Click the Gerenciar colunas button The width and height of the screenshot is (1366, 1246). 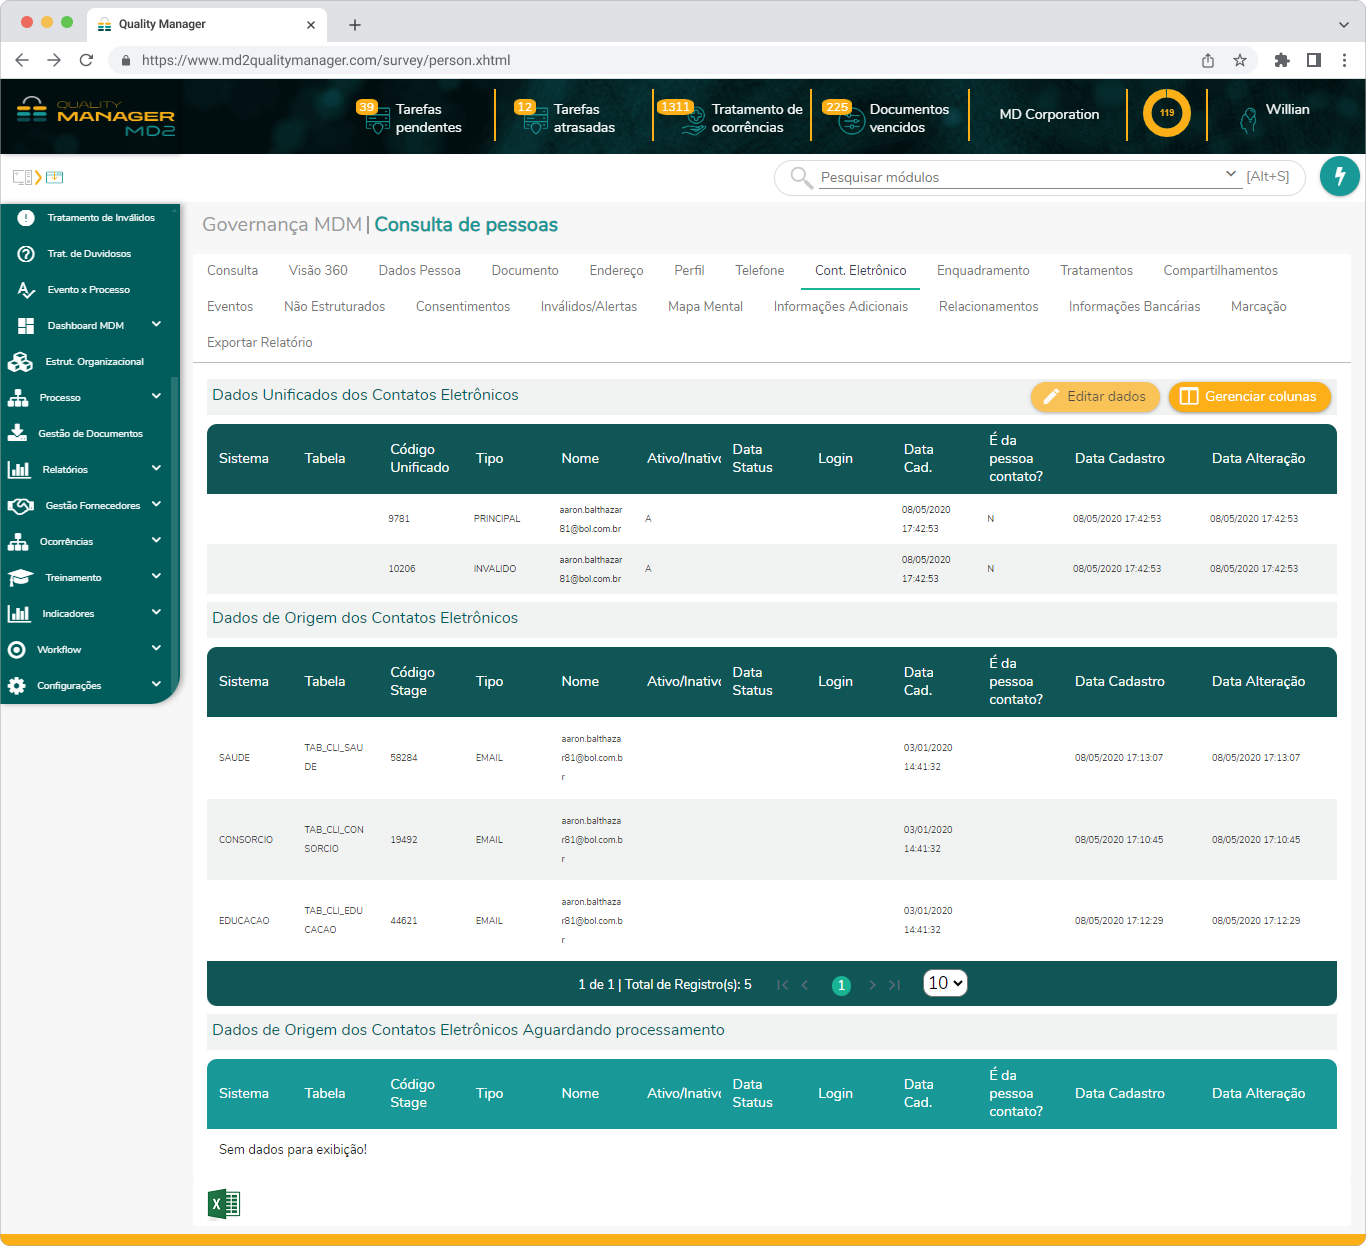pyautogui.click(x=1249, y=396)
